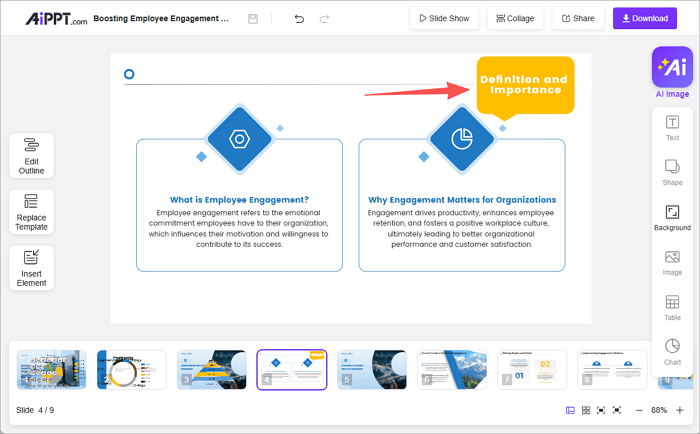The height and width of the screenshot is (434, 700).
Task: Select slide 6 thumbnail with mountain photo
Action: click(x=452, y=369)
